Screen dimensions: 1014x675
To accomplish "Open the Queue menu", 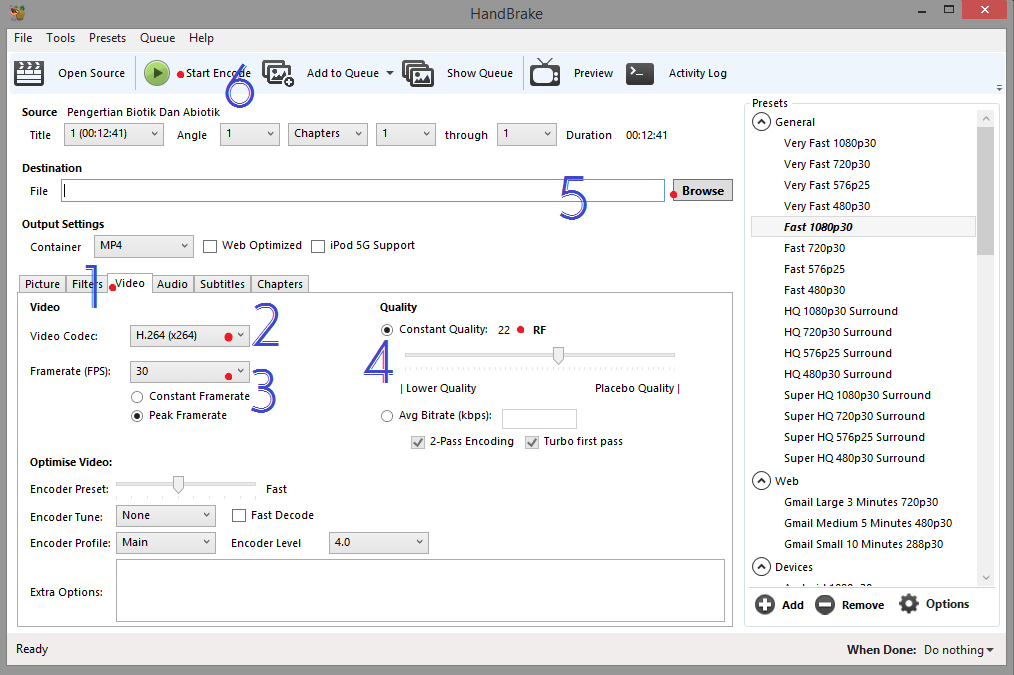I will pos(157,38).
